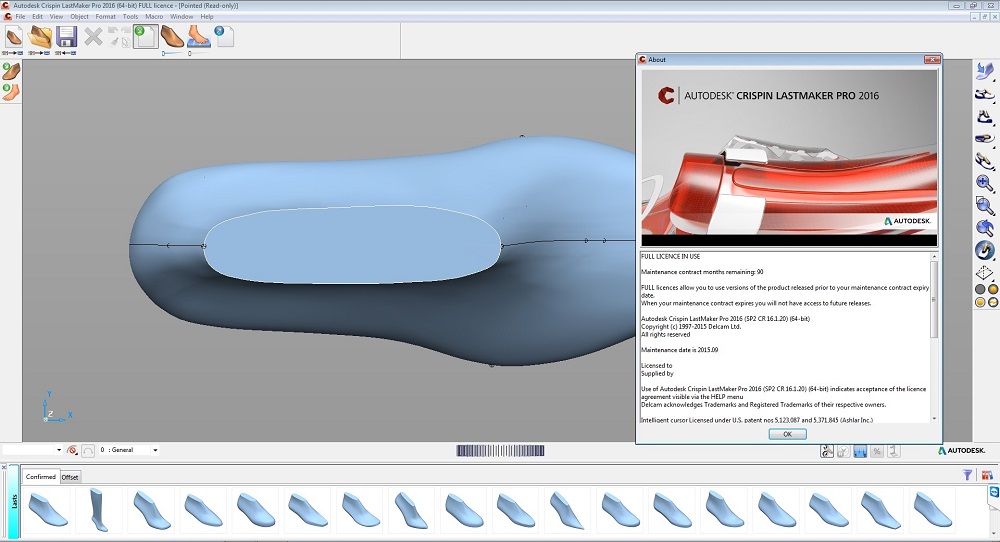
Task: Open the Tools menu
Action: (130, 17)
